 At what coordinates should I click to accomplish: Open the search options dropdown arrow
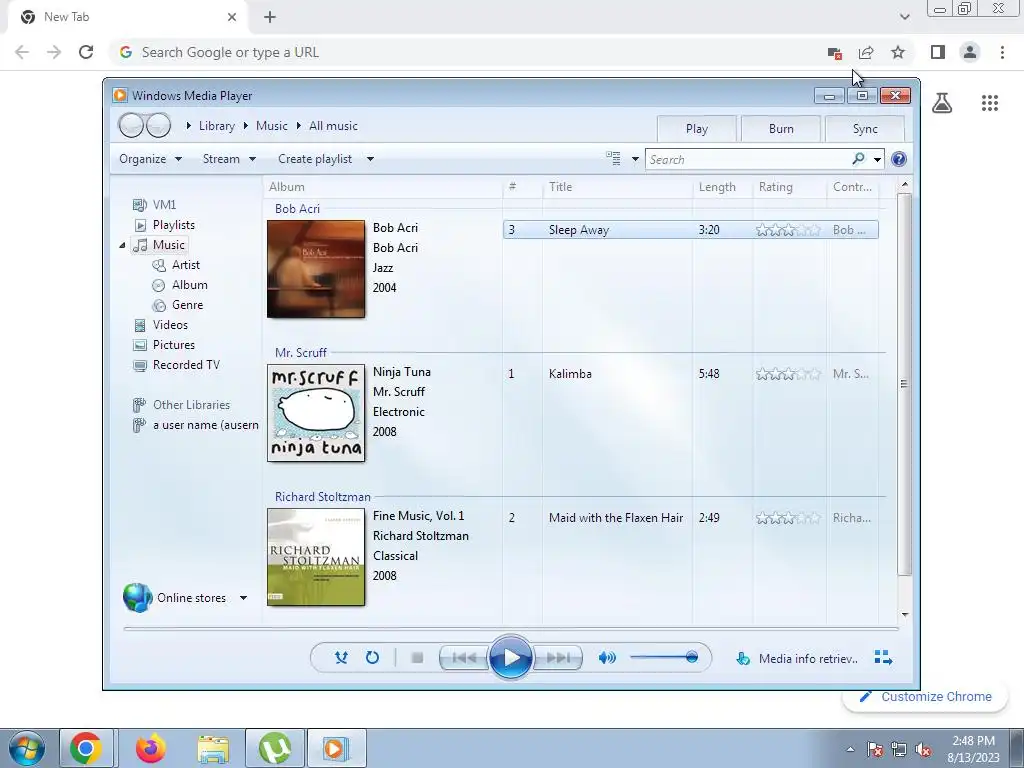(877, 159)
